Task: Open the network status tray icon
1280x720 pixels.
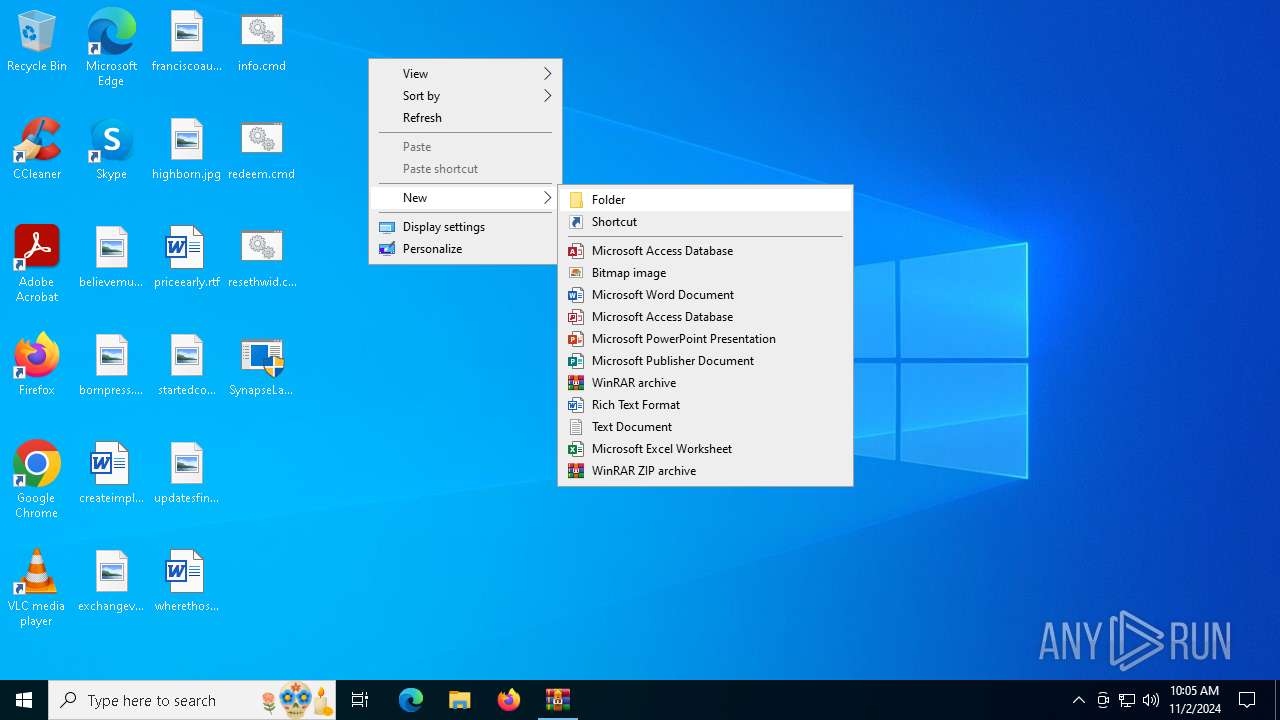Action: 1127,700
